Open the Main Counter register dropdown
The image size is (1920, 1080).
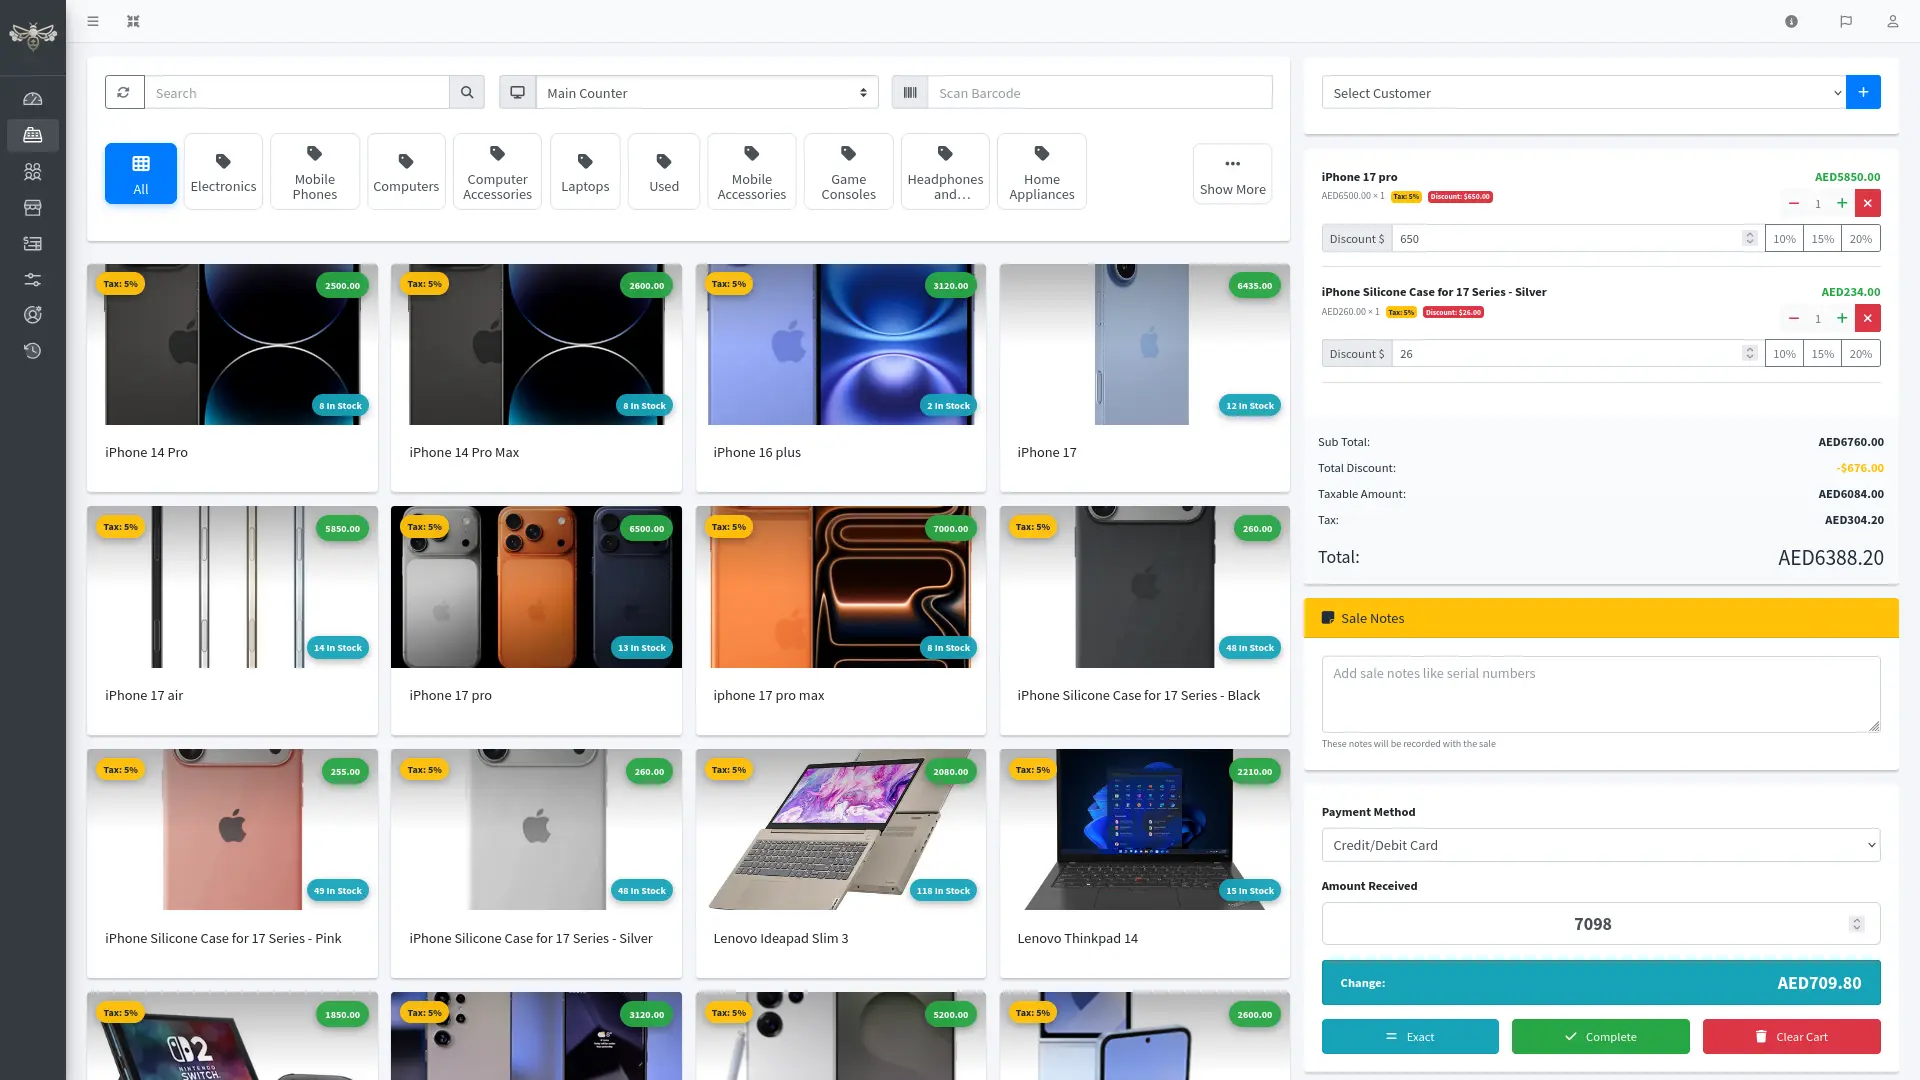pyautogui.click(x=706, y=93)
